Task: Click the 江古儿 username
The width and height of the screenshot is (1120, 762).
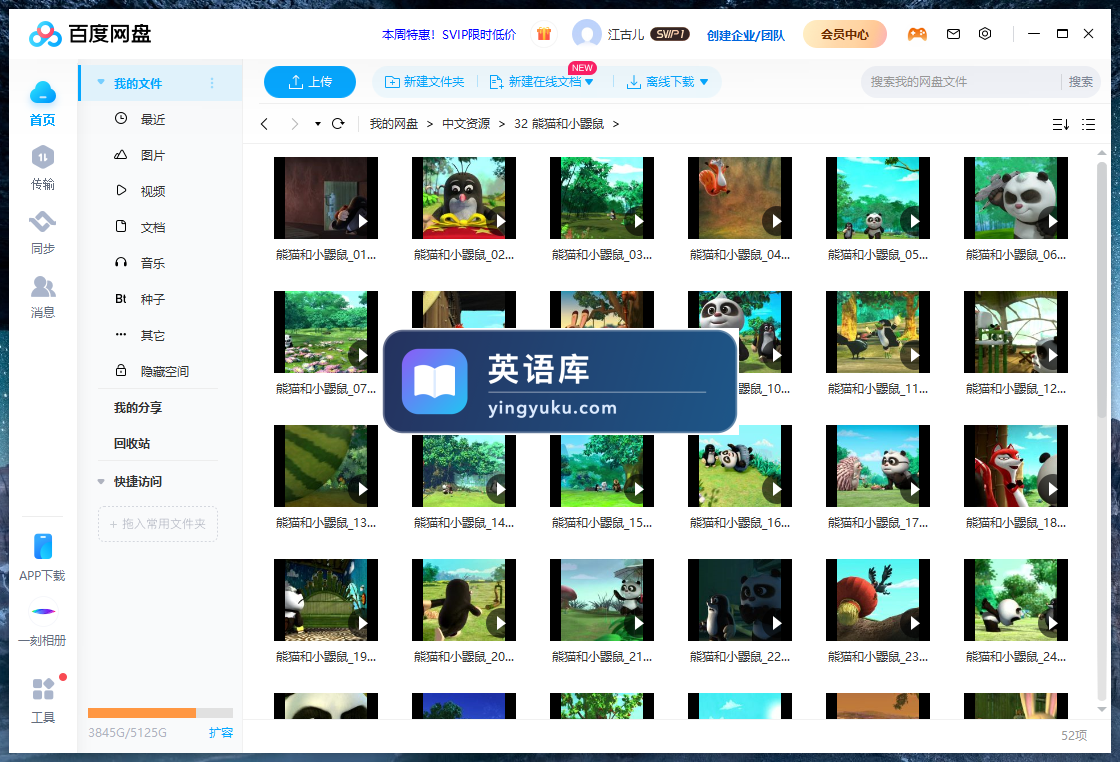Action: [x=626, y=34]
